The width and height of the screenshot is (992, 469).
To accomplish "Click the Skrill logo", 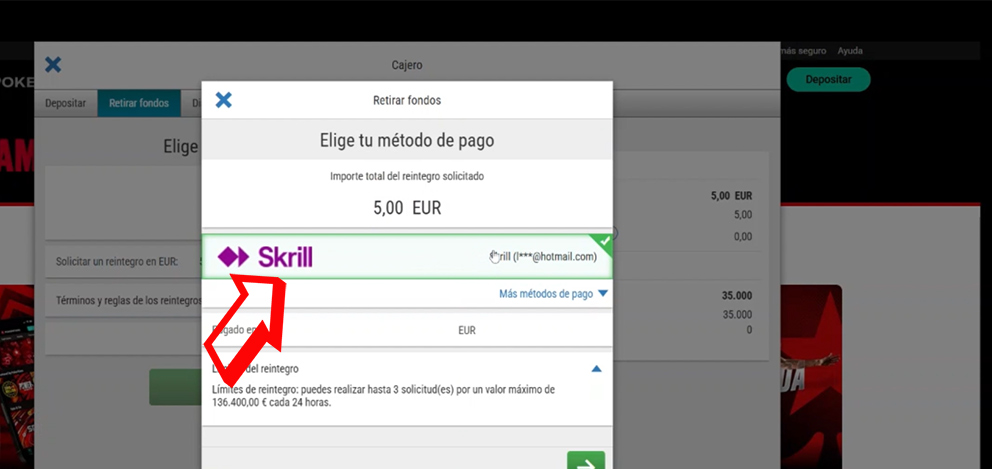I will pyautogui.click(x=265, y=257).
